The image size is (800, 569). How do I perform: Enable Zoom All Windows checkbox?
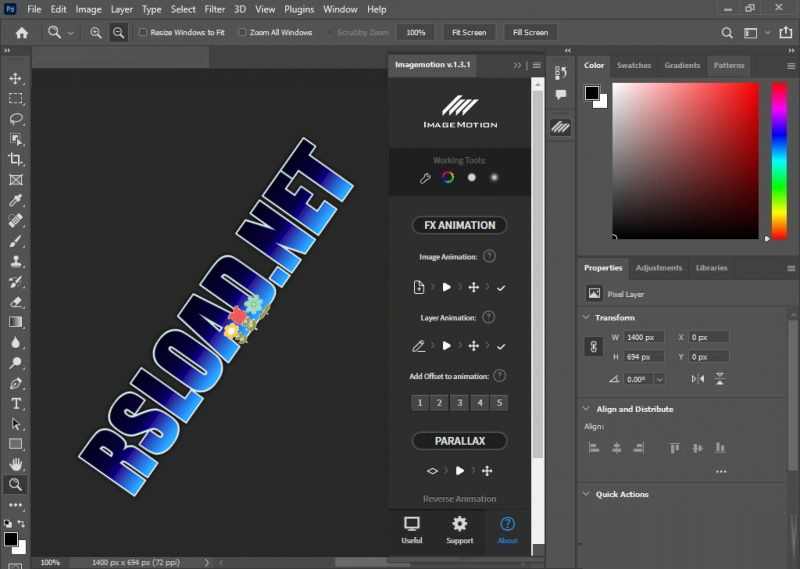point(242,32)
